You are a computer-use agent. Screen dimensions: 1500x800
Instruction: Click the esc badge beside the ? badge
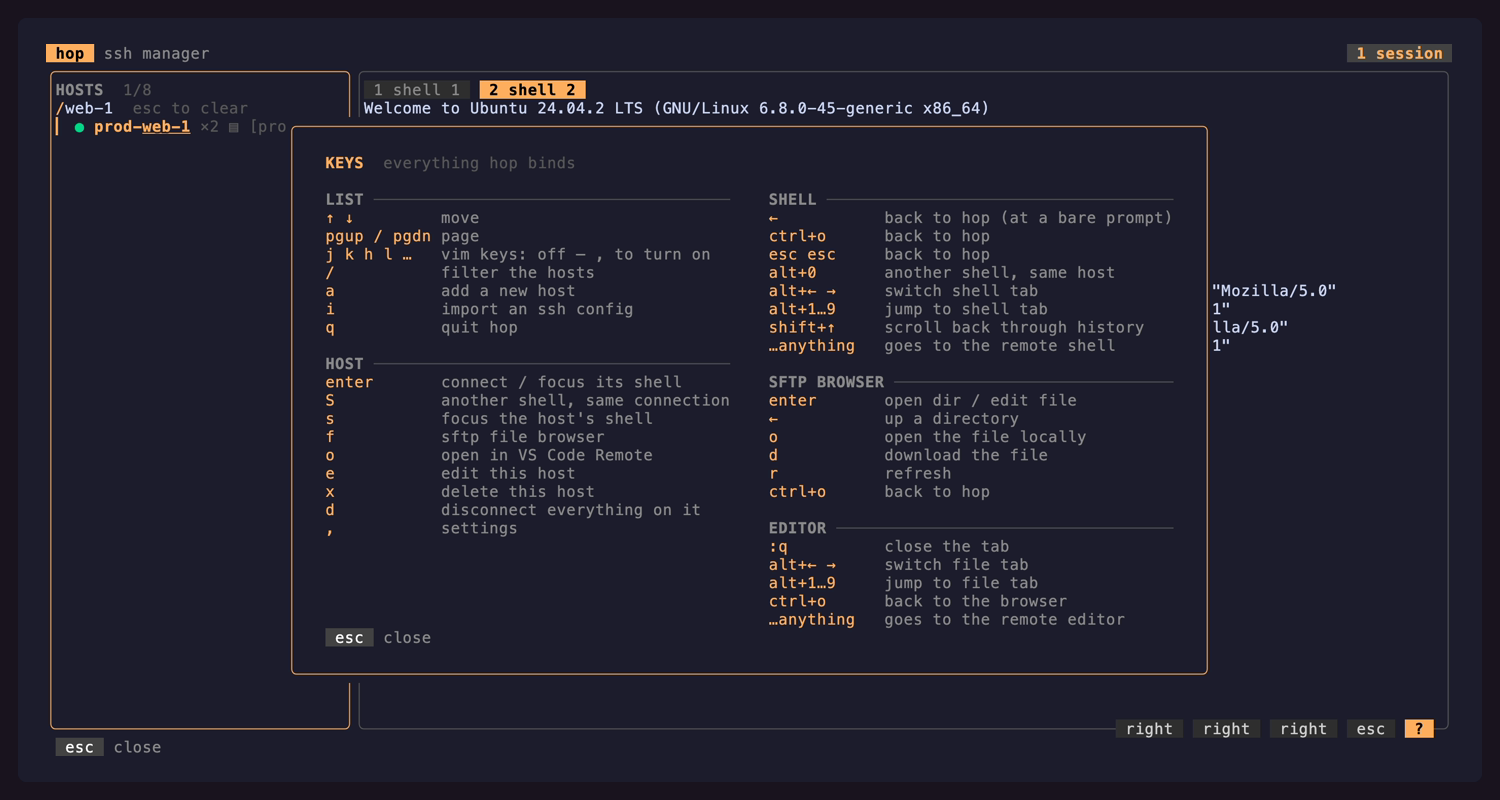(1370, 729)
